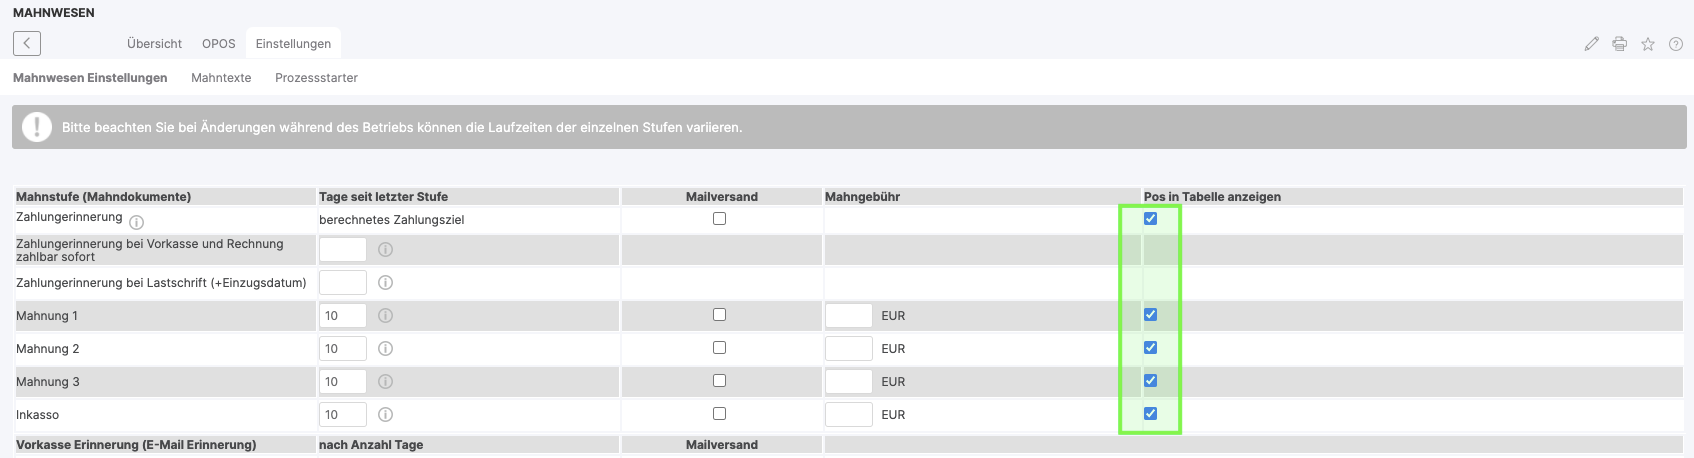Click info icon in Mahnung 1 row
Screen dimensions: 1694x458
pos(386,316)
